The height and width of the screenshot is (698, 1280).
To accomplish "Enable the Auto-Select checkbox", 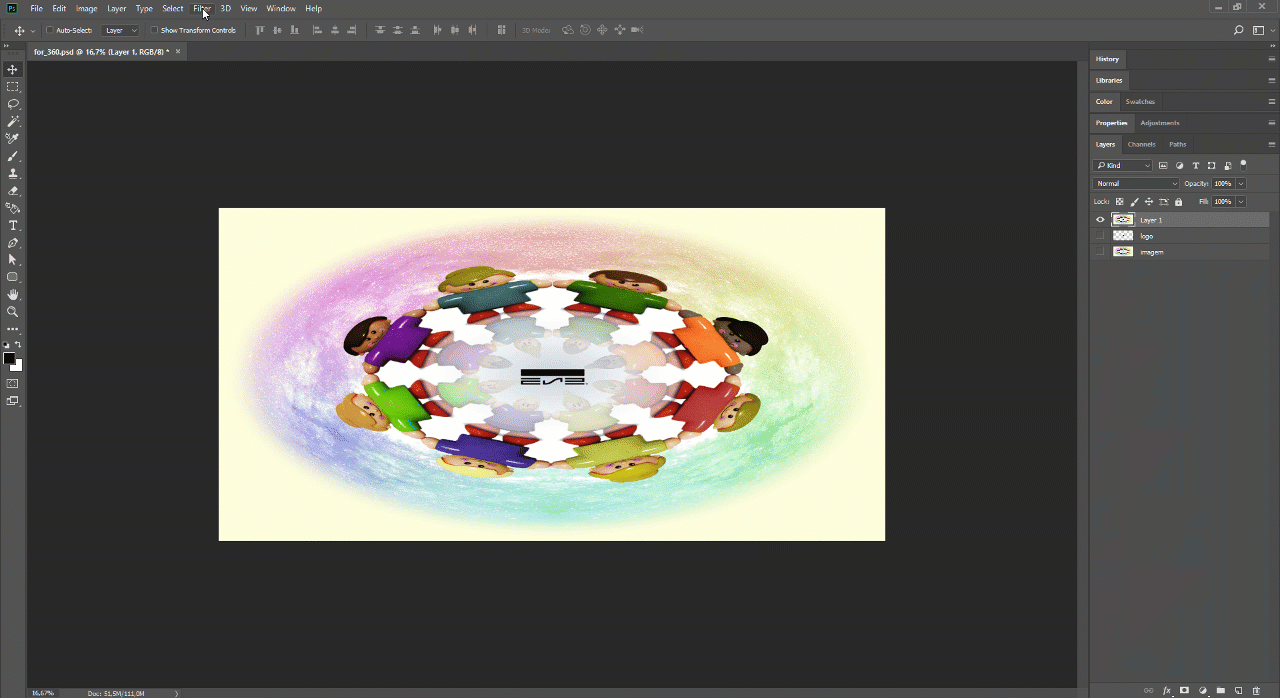I will coord(50,30).
